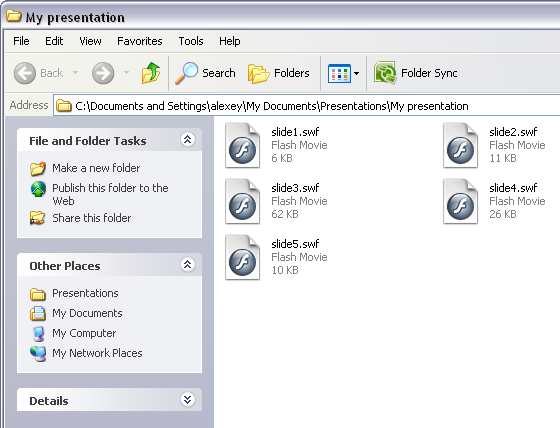Open the Views dropdown arrow
Screen dimensions: 560x428
[356, 73]
